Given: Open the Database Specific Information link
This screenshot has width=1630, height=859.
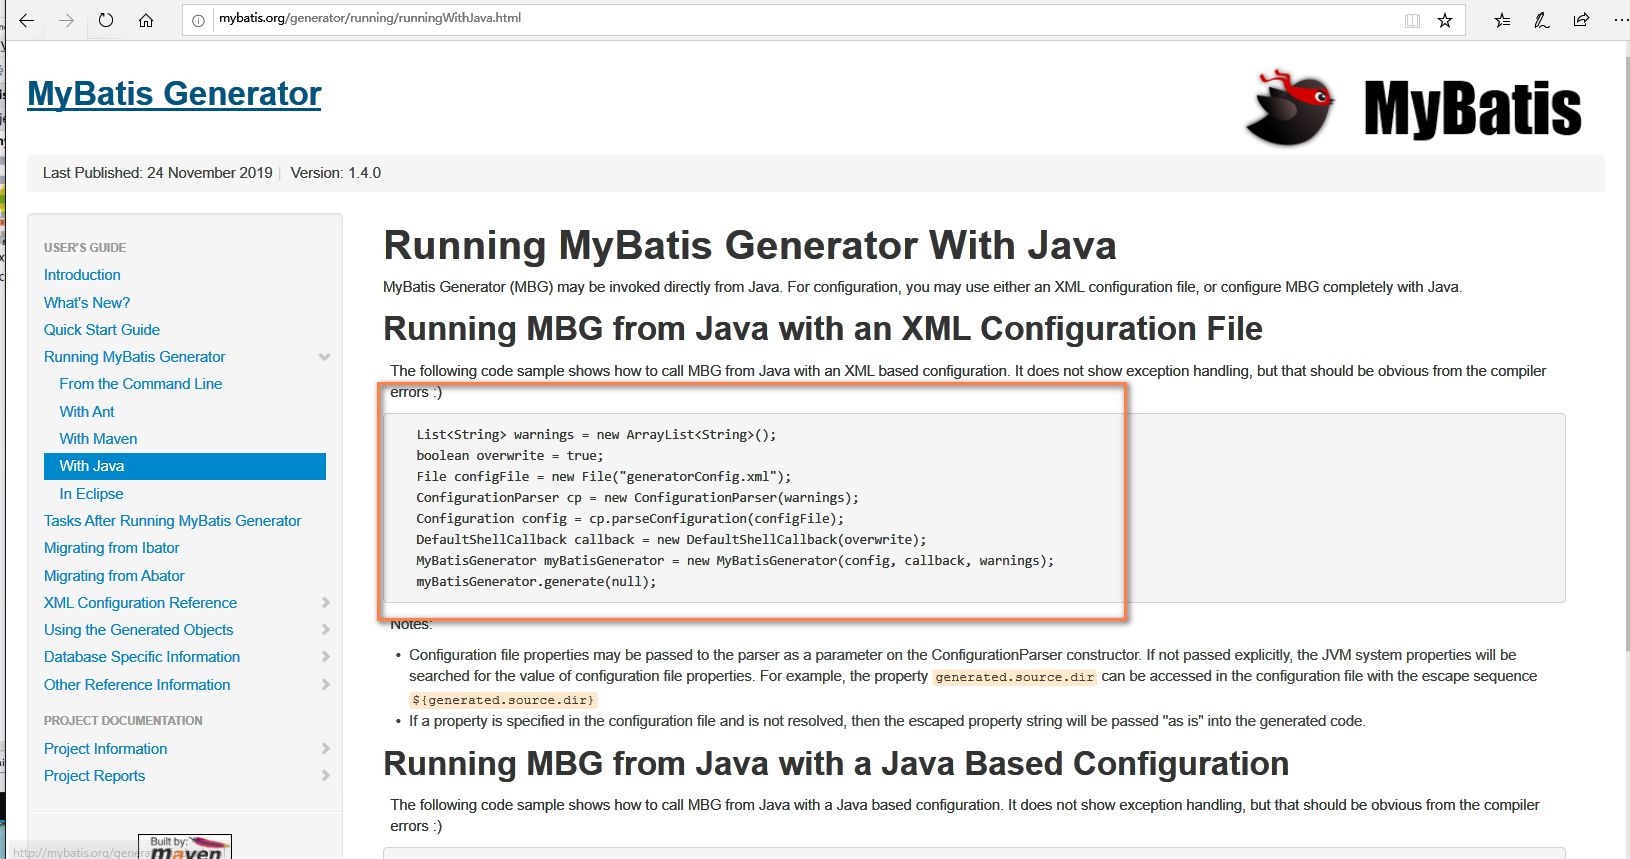Looking at the screenshot, I should click(142, 657).
